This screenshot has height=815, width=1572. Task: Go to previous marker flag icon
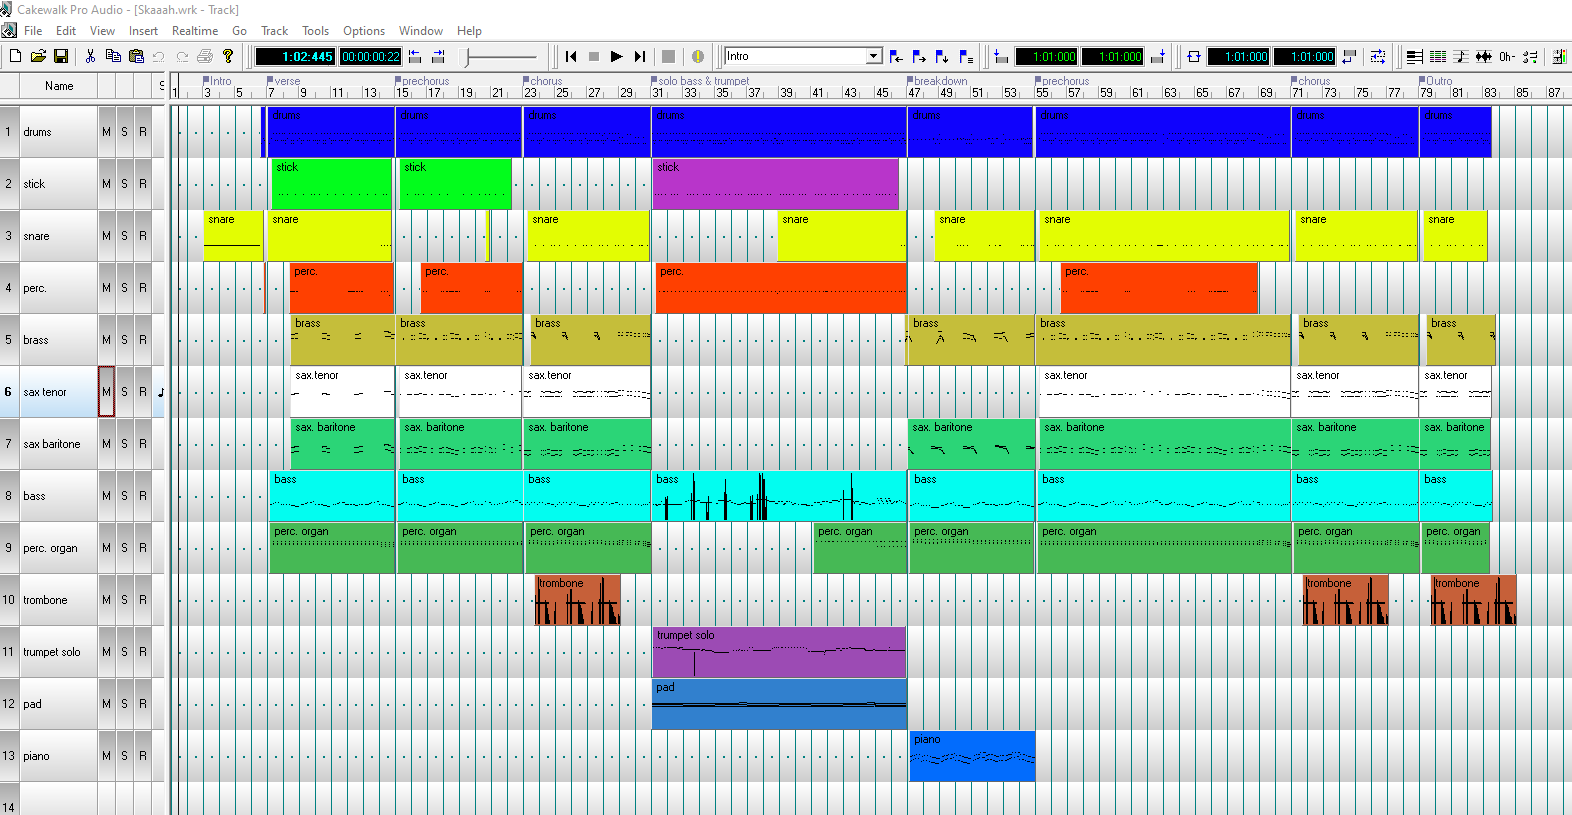[x=896, y=56]
